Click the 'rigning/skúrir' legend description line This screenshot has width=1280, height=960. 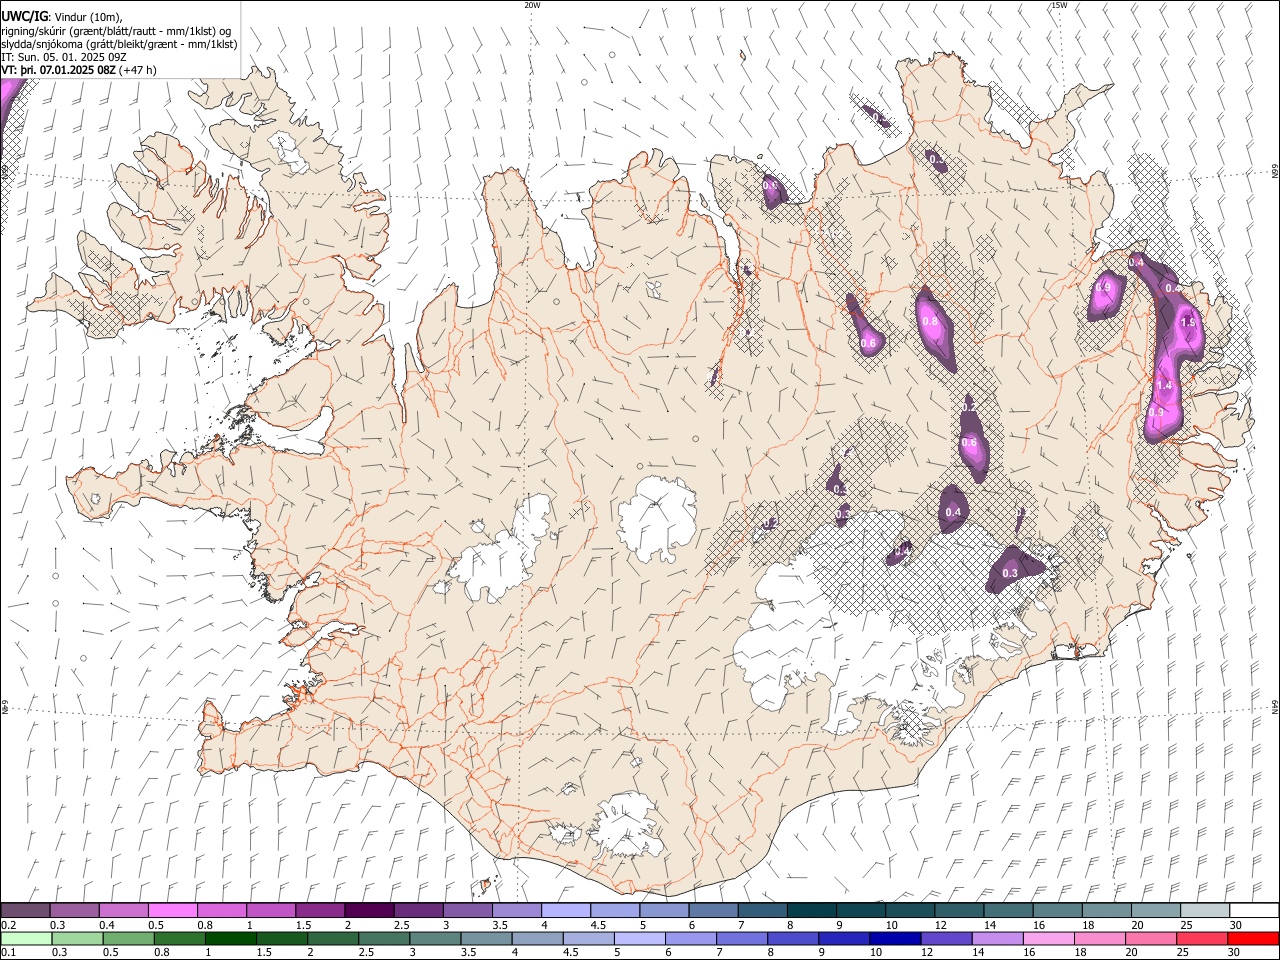116,31
